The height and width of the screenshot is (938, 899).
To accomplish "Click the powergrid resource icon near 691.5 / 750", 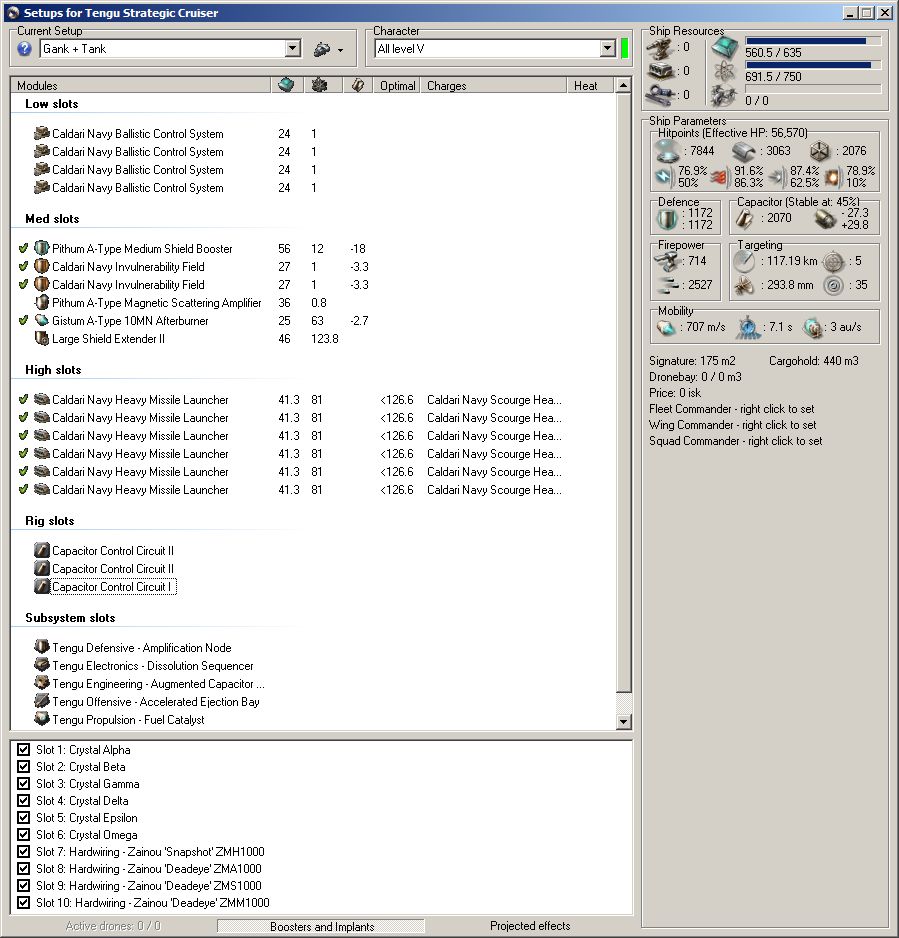I will 725,72.
